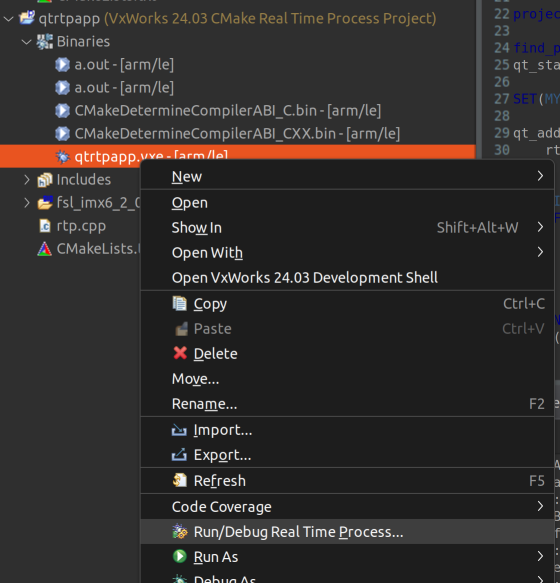The width and height of the screenshot is (560, 583).
Task: Select the Includes label
Action: click(x=84, y=180)
